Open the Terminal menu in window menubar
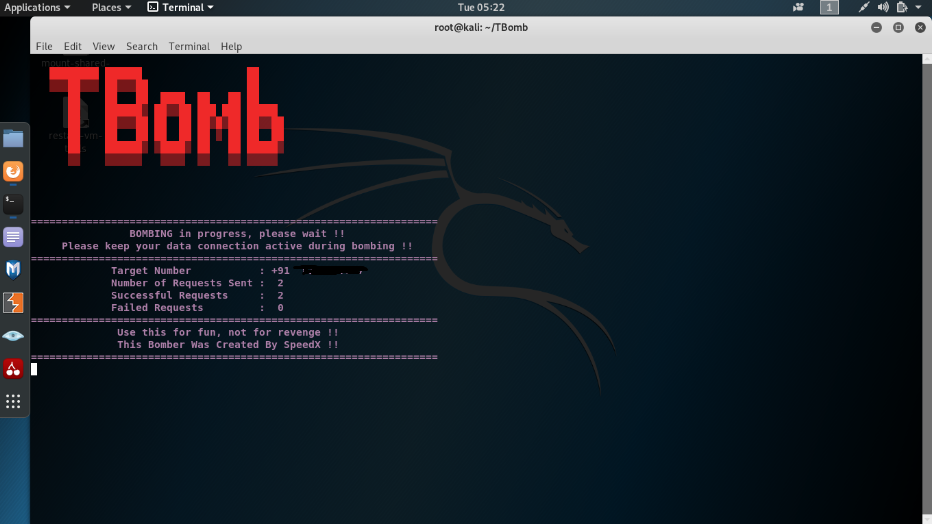 189,46
